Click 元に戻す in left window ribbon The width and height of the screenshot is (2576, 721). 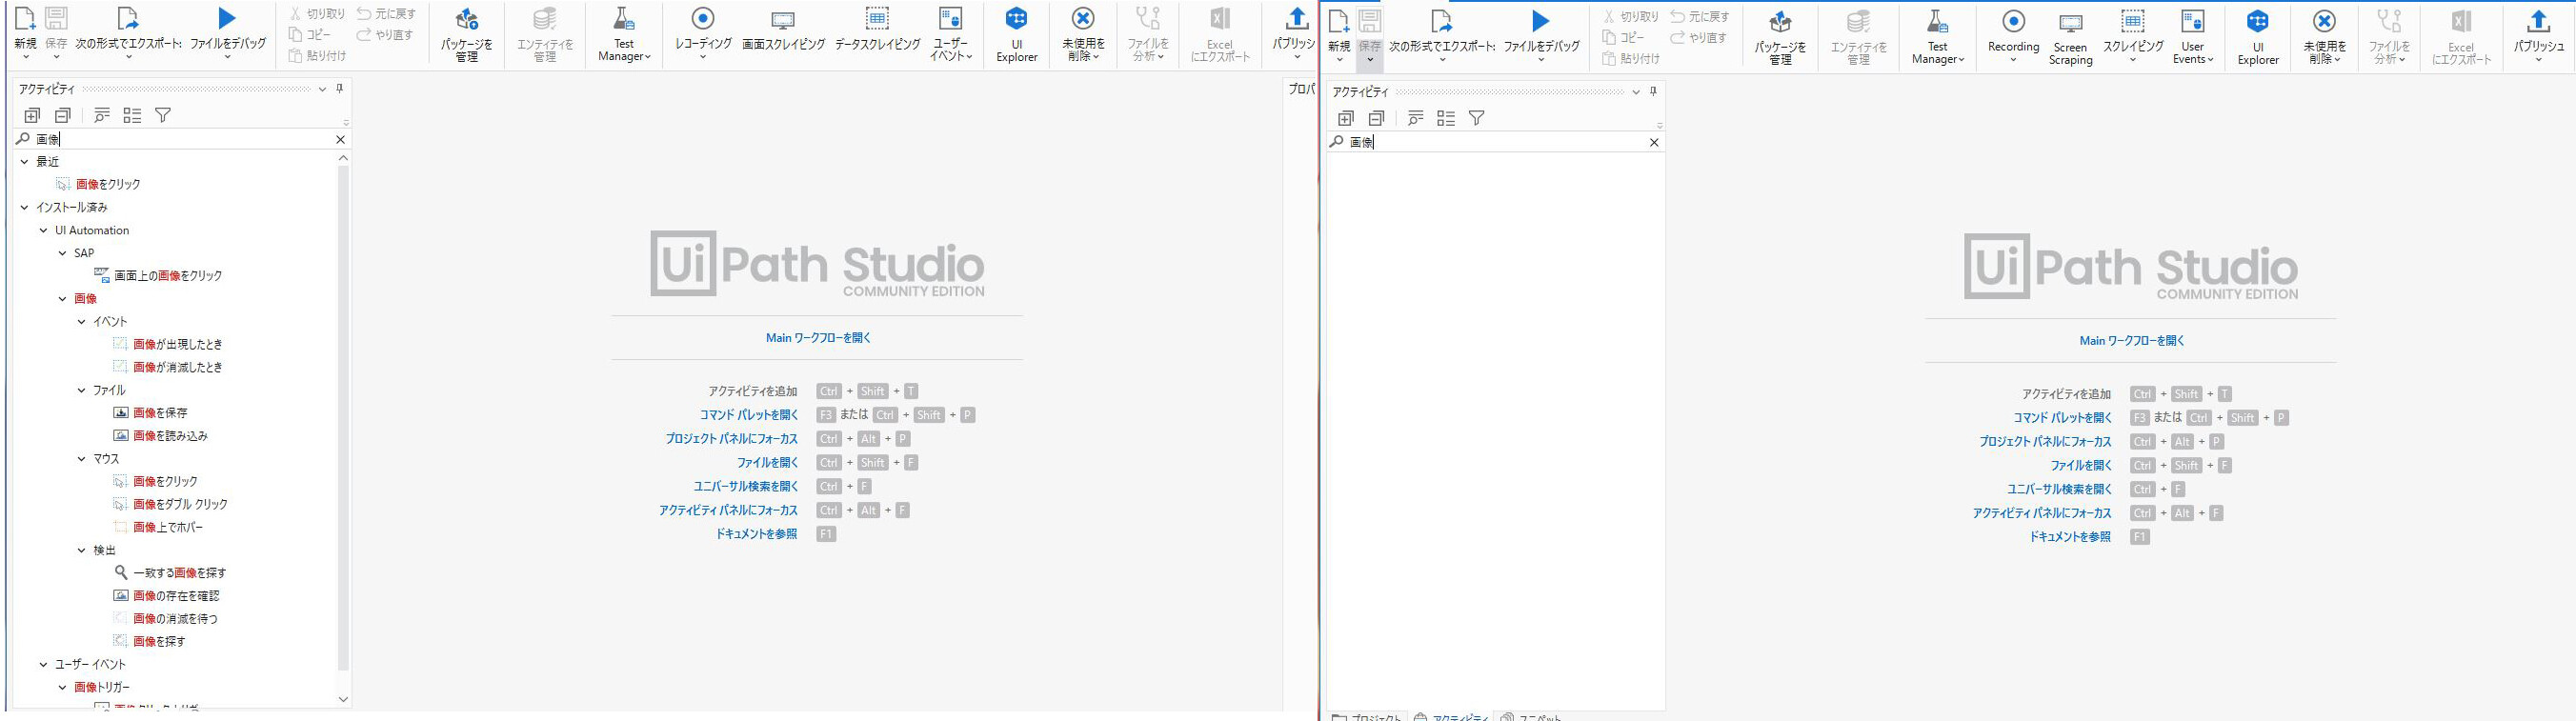click(386, 14)
